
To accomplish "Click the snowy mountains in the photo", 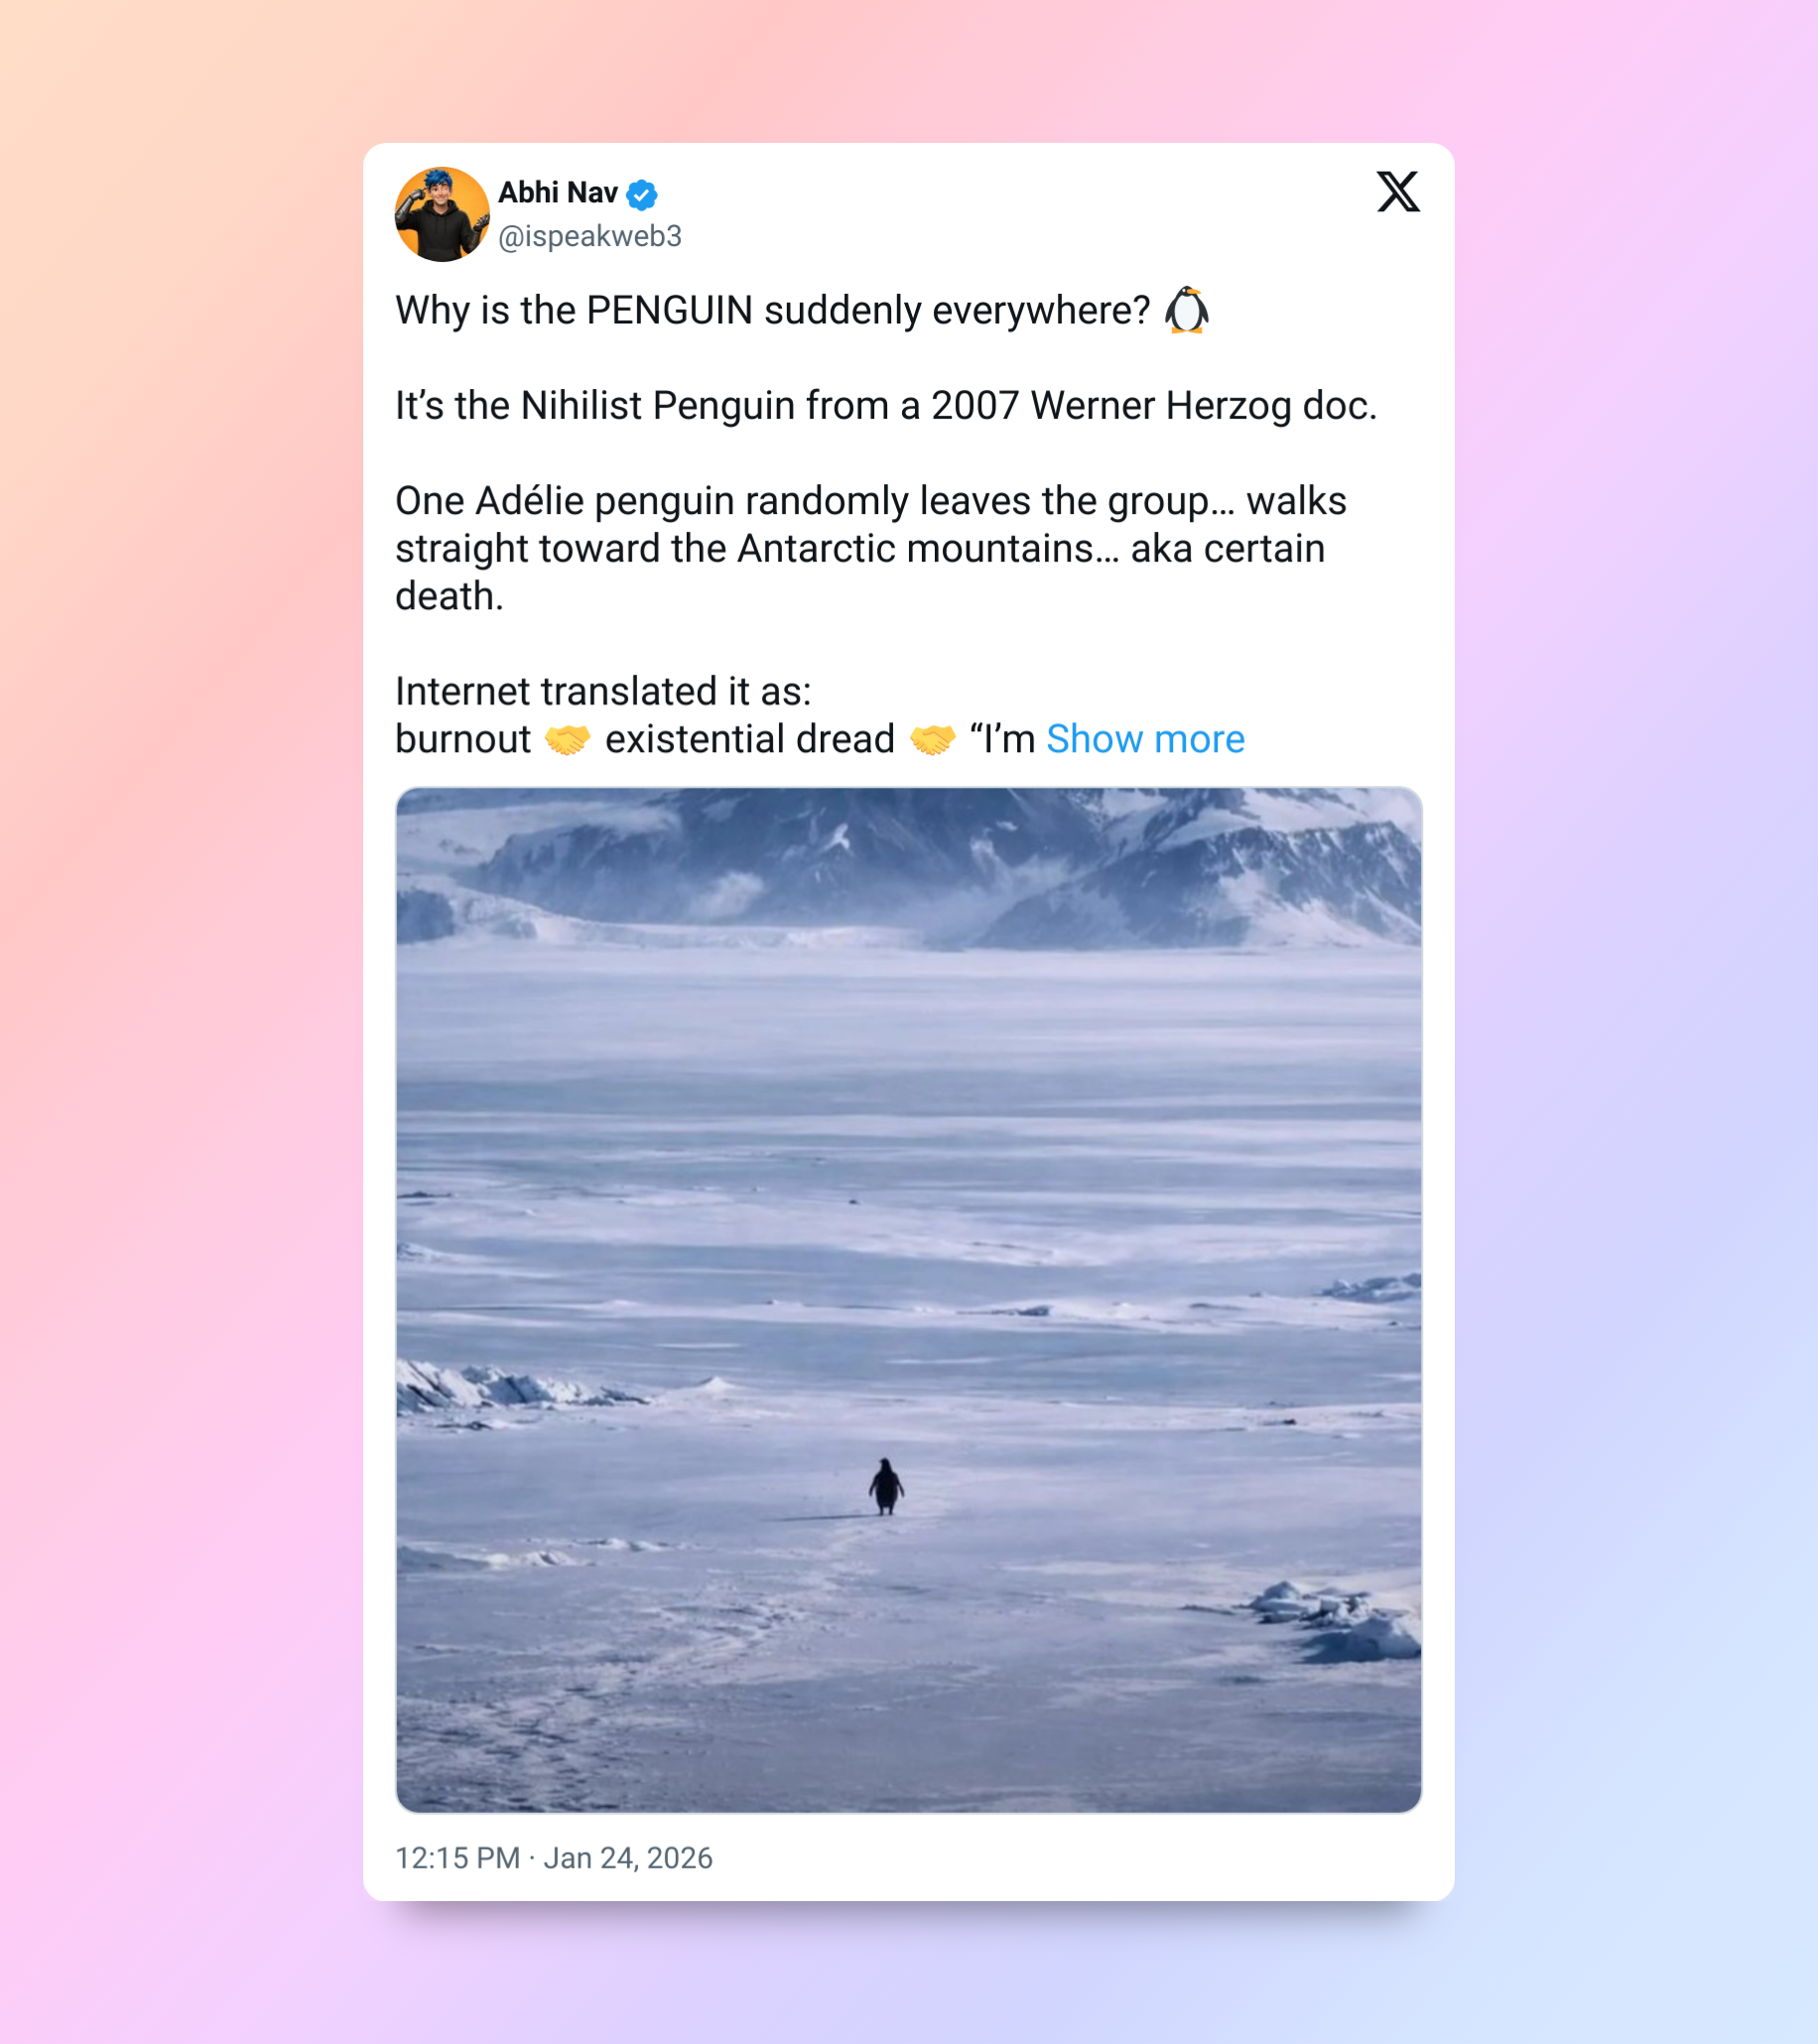I will click(x=908, y=866).
